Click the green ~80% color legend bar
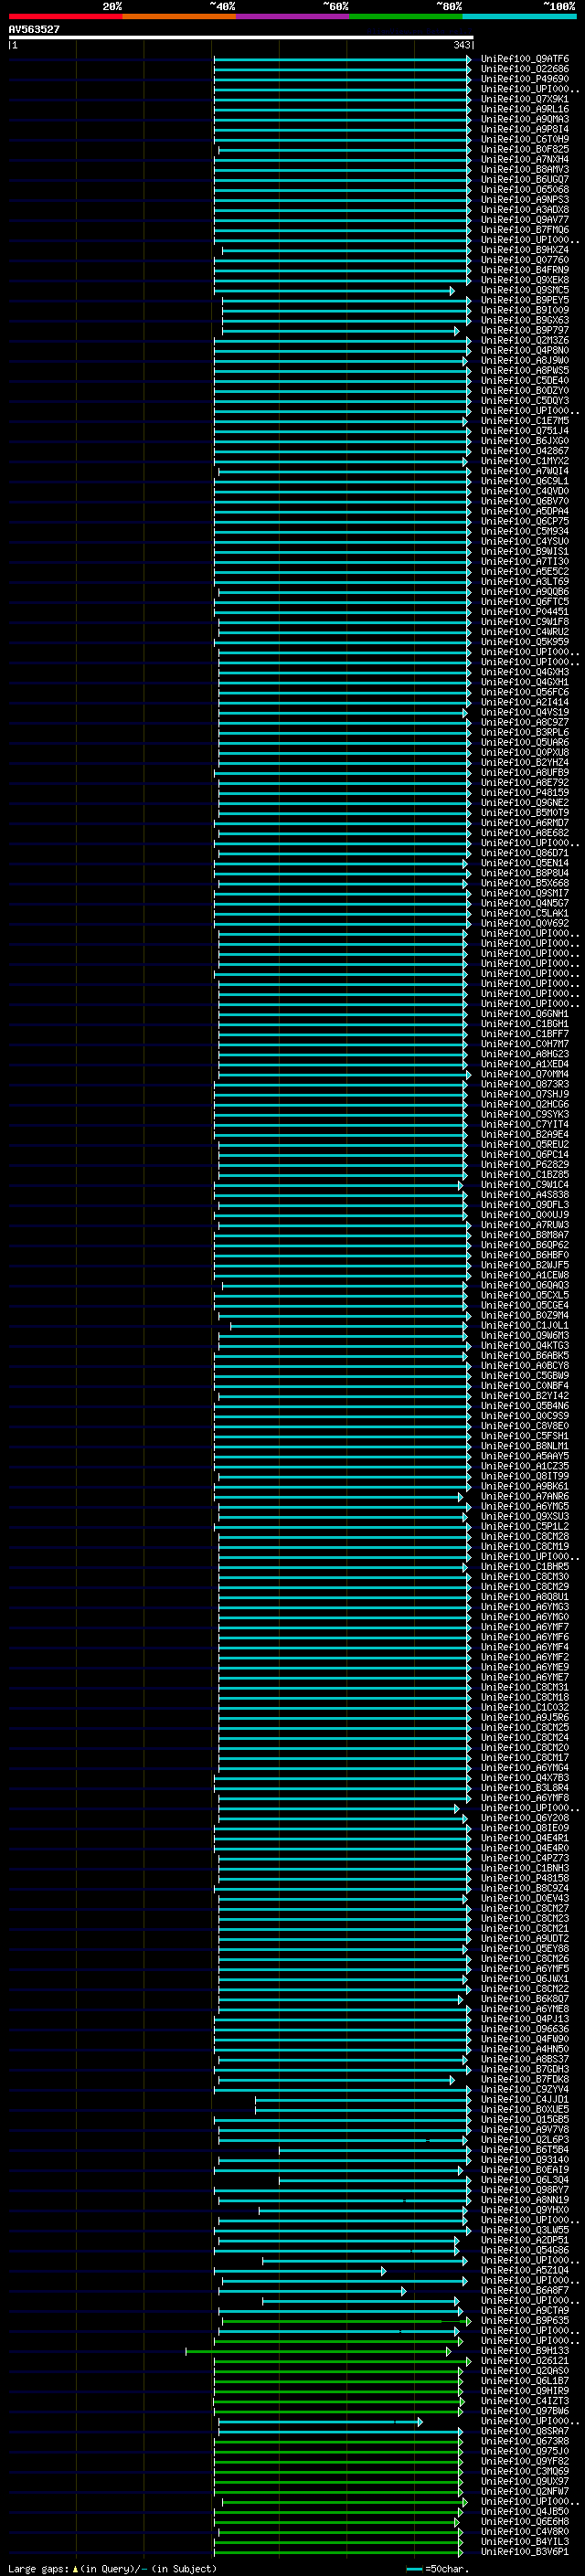This screenshot has height=2576, width=585. click(x=406, y=16)
